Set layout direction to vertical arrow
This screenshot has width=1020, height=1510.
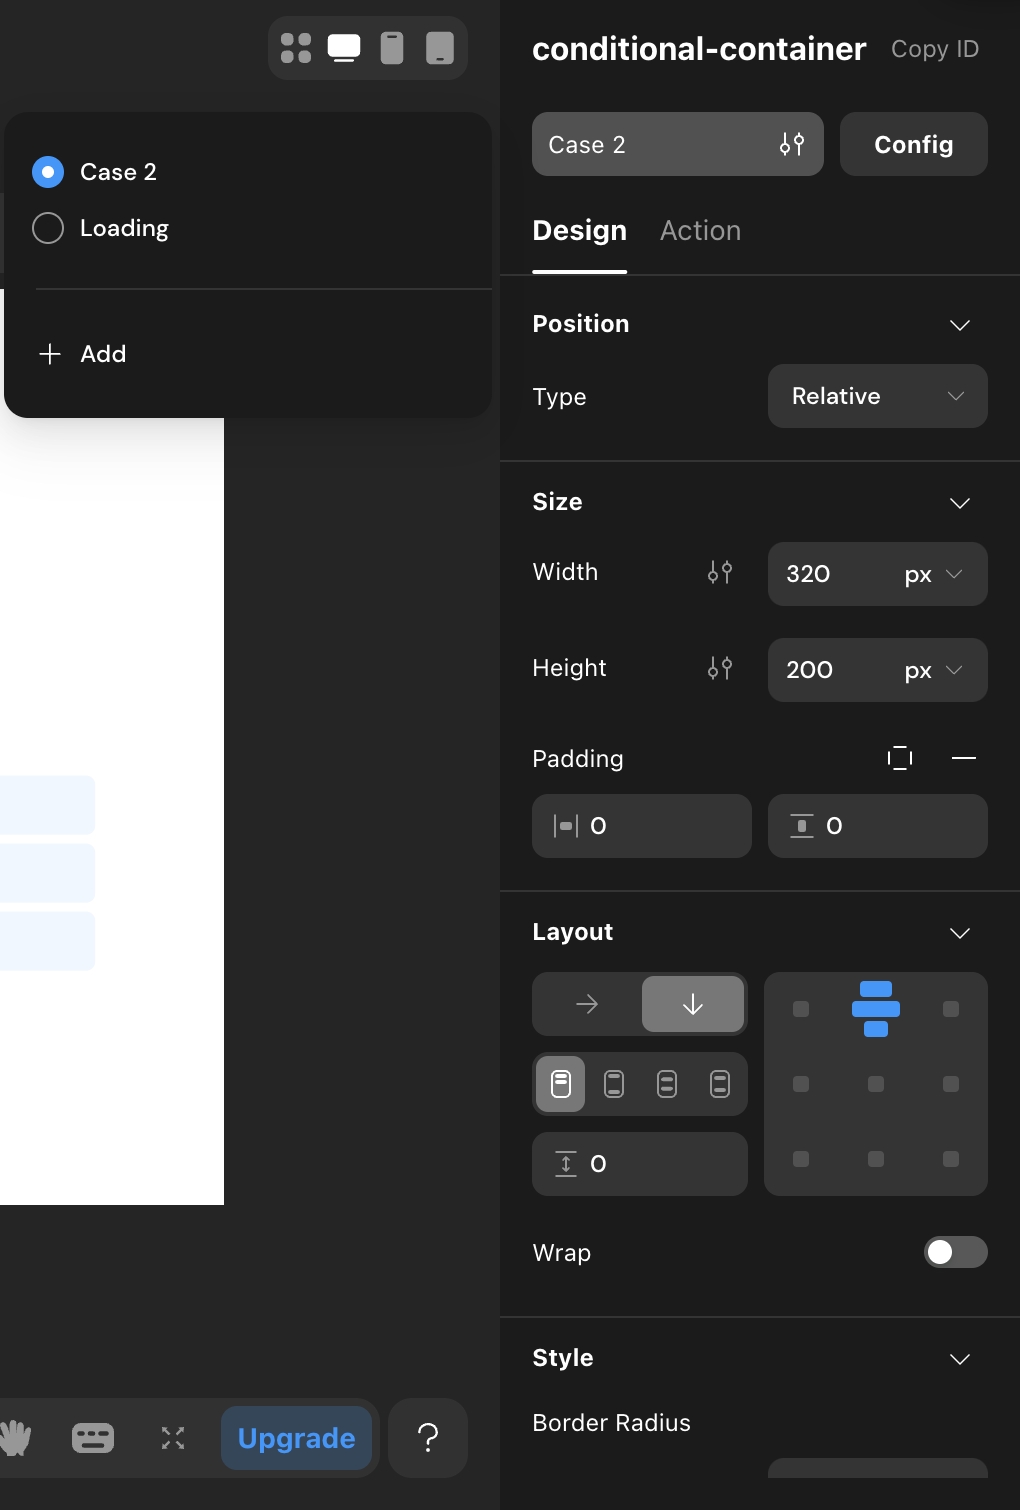coord(693,1004)
